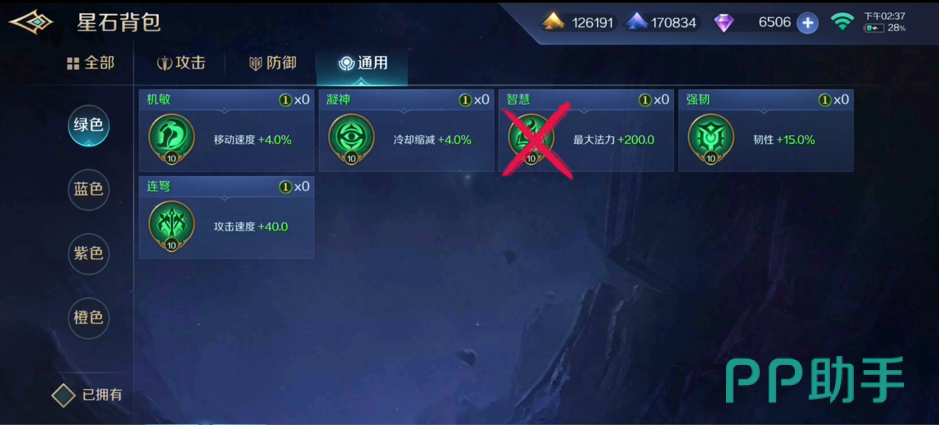This screenshot has width=939, height=425.
Task: Select the 橙色 orange rarity filter
Action: point(89,317)
